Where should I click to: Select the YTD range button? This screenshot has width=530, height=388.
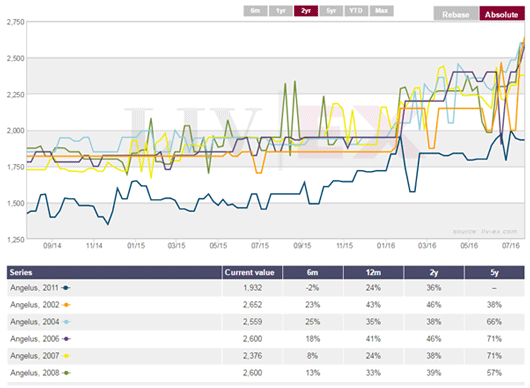tap(356, 11)
